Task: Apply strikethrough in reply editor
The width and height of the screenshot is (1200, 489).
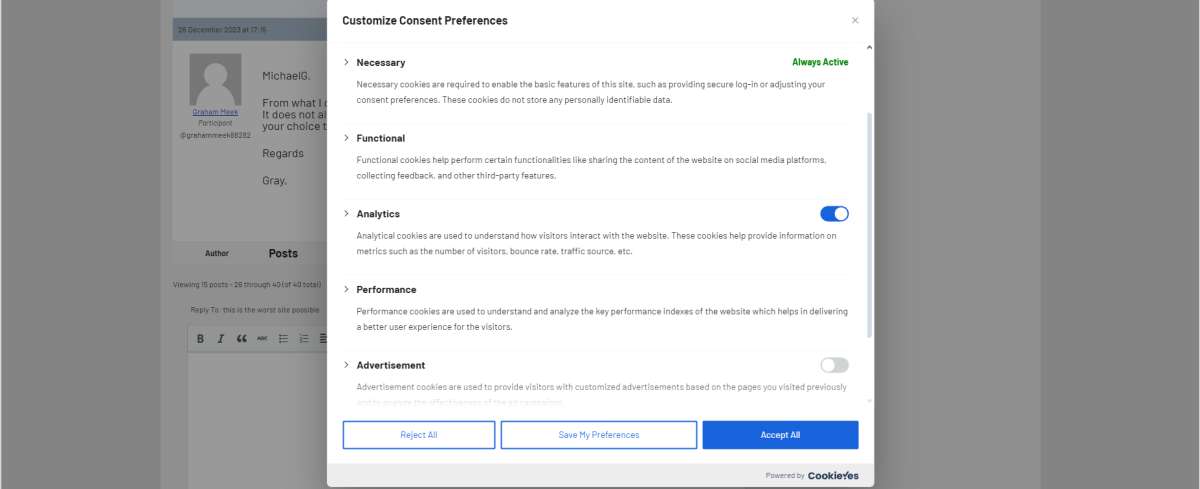Action: [x=262, y=339]
